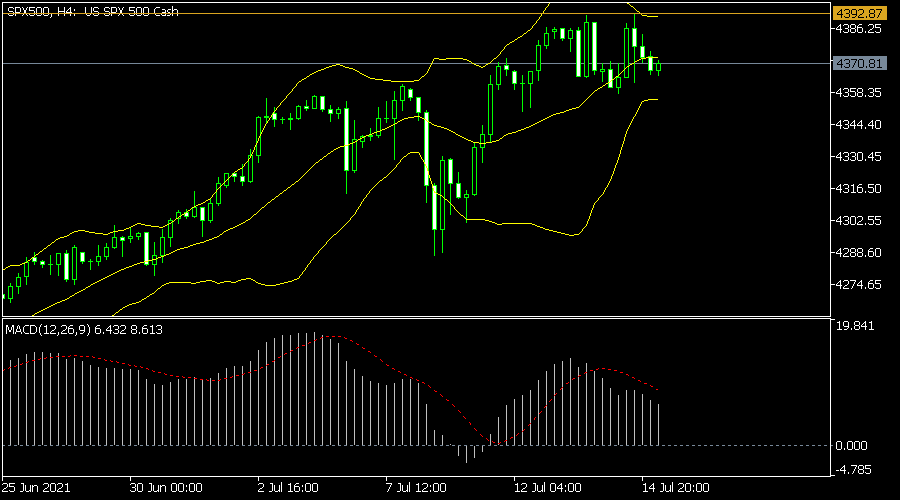
Task: Click the SPX500, H4 chart title text
Action: point(92,11)
